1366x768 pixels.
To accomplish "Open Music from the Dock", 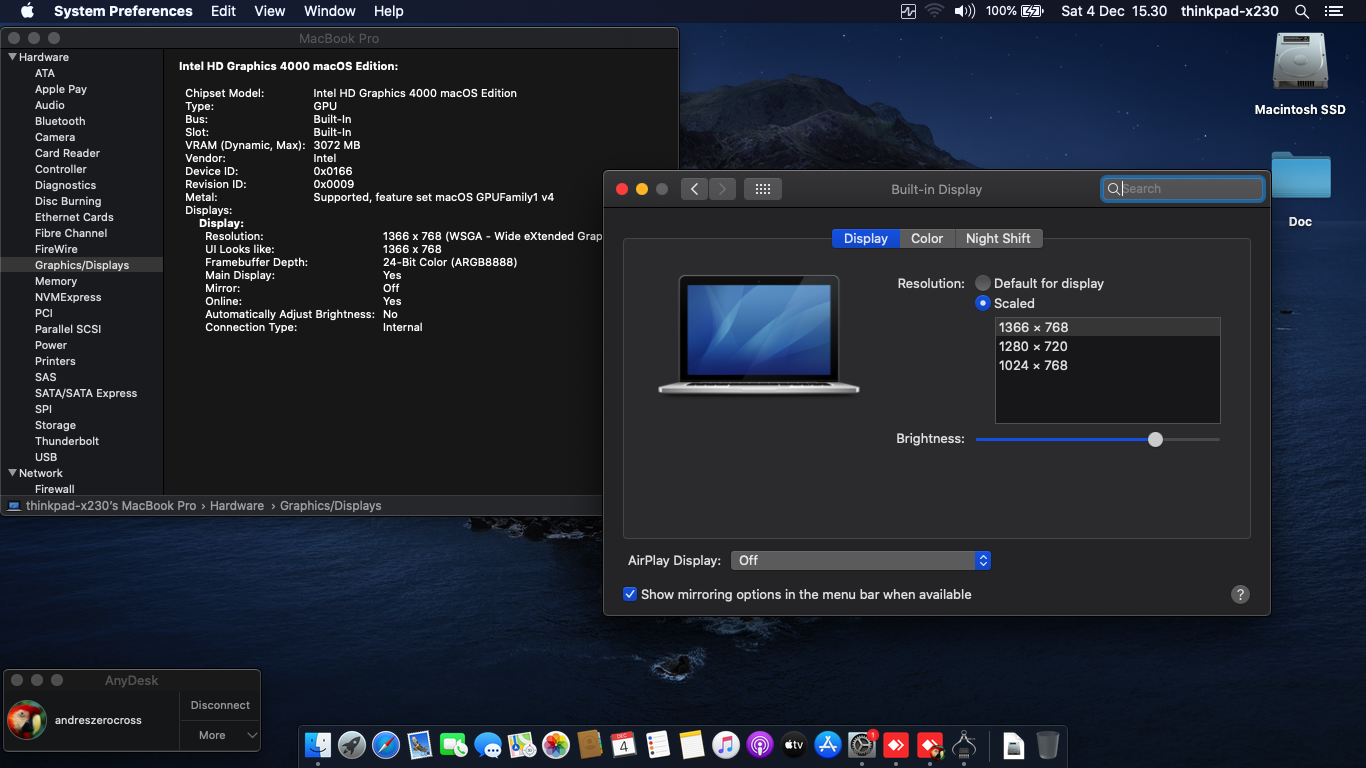I will 726,745.
